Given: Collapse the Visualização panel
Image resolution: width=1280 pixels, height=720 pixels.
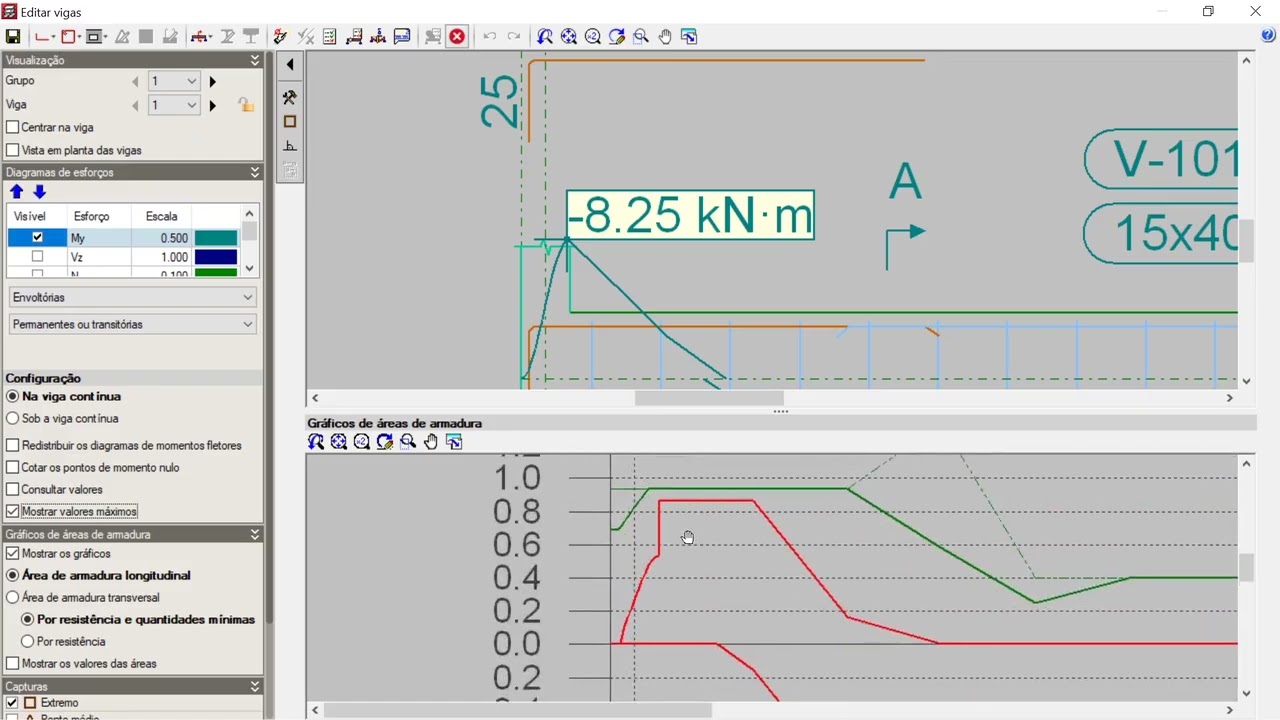Looking at the screenshot, I should [x=255, y=60].
